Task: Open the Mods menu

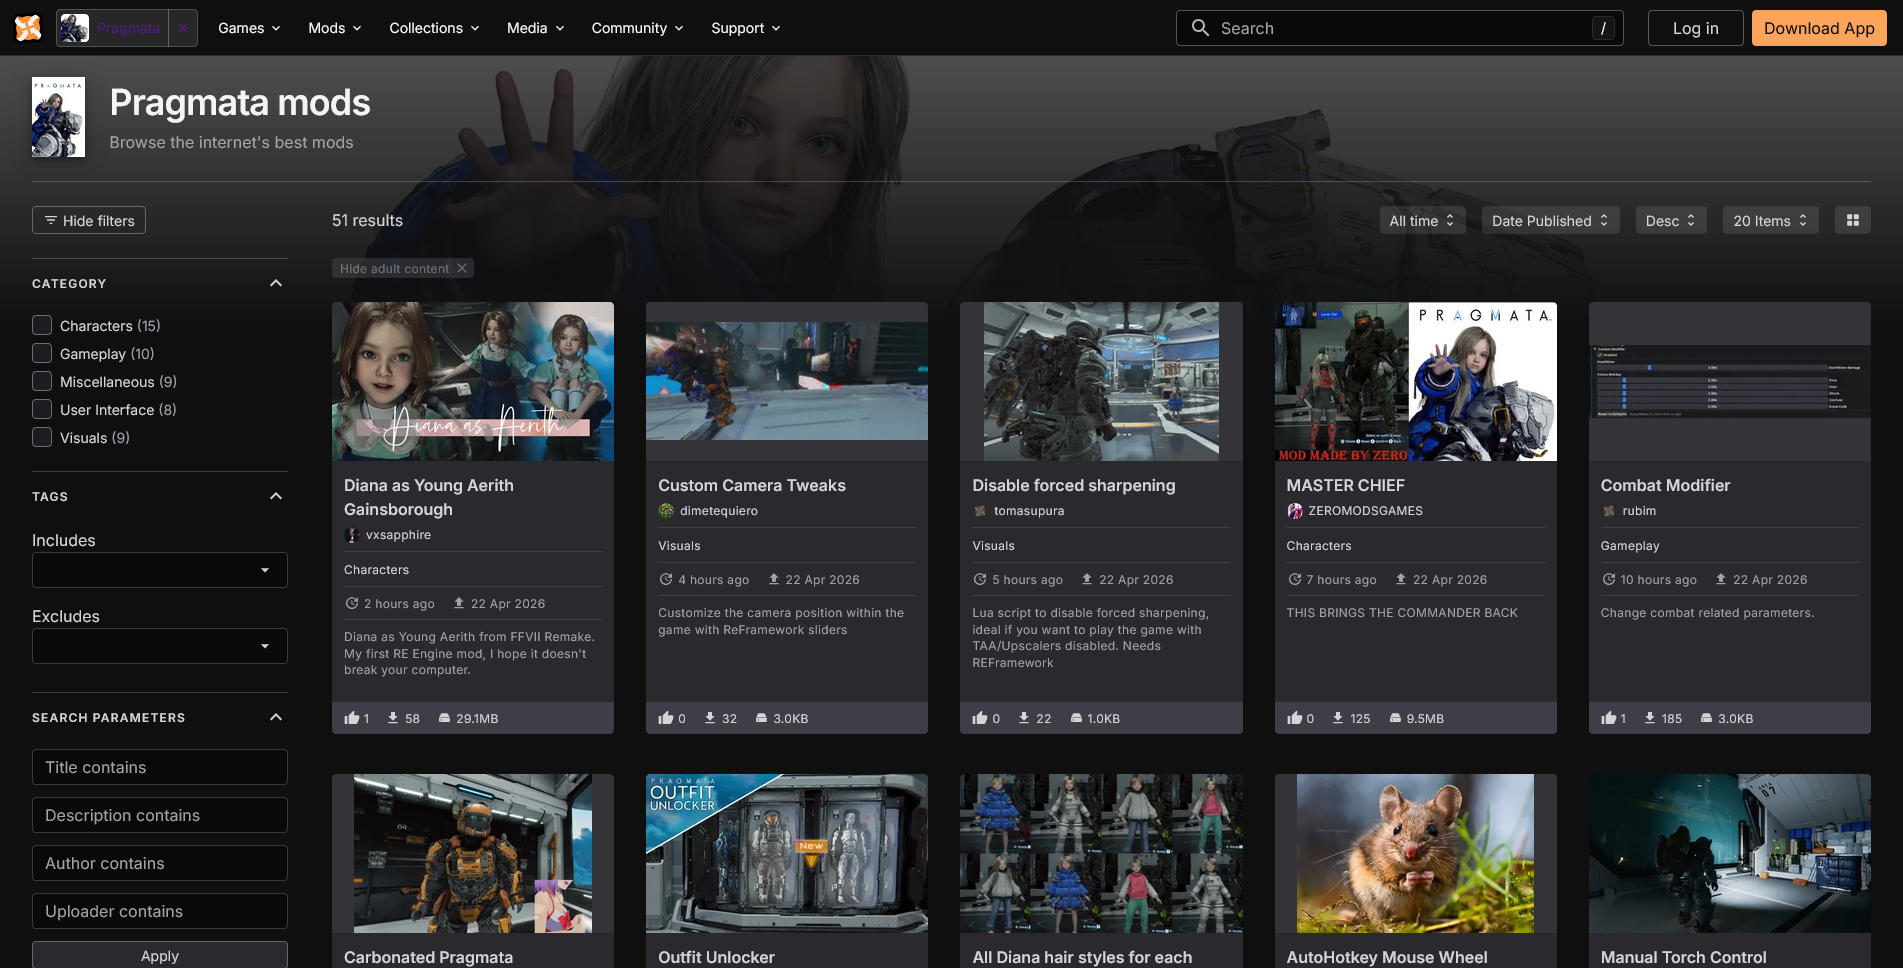Action: click(335, 28)
